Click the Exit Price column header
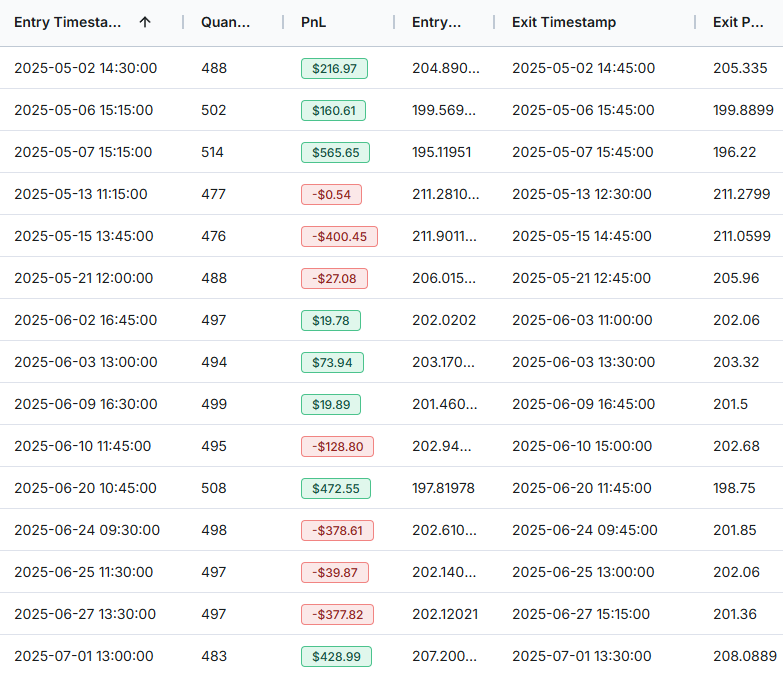Screen dimensions: 783x676 738,22
